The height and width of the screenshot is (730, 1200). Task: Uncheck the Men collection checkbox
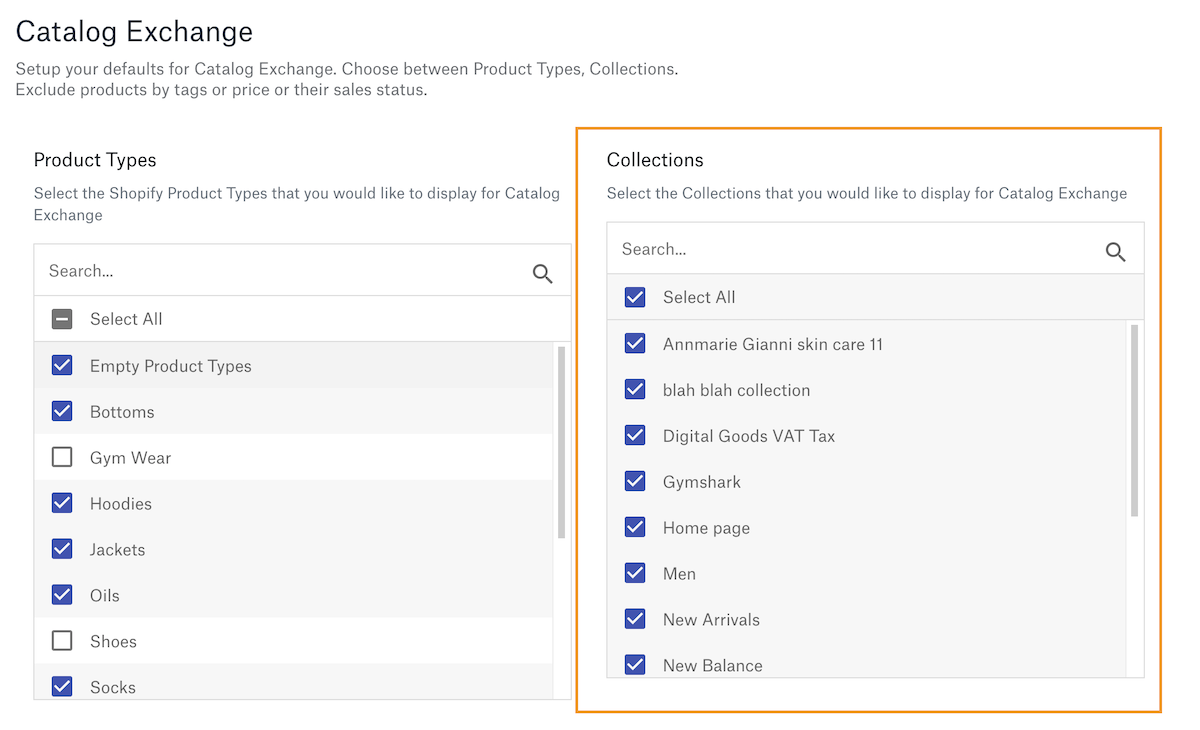click(x=635, y=573)
